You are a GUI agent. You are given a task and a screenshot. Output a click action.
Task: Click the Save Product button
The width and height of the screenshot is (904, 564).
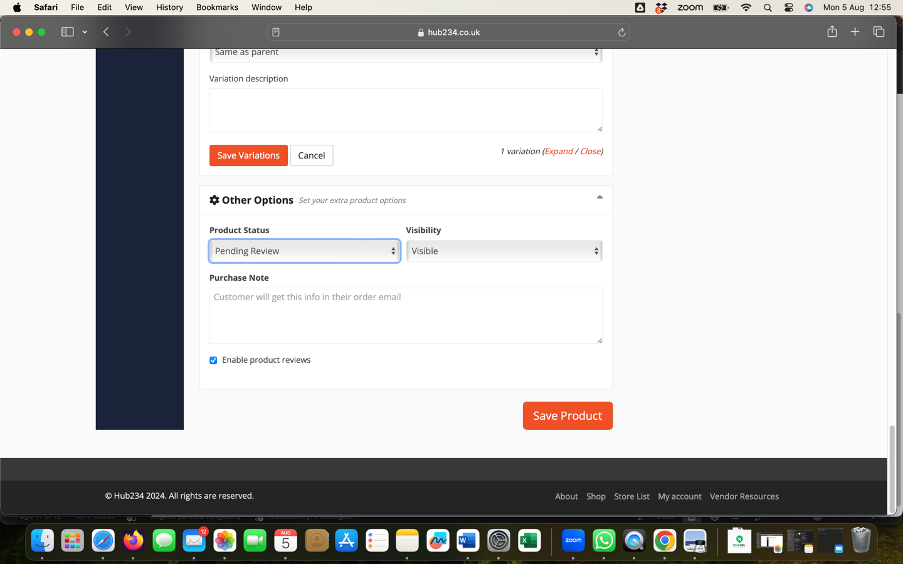pos(567,416)
